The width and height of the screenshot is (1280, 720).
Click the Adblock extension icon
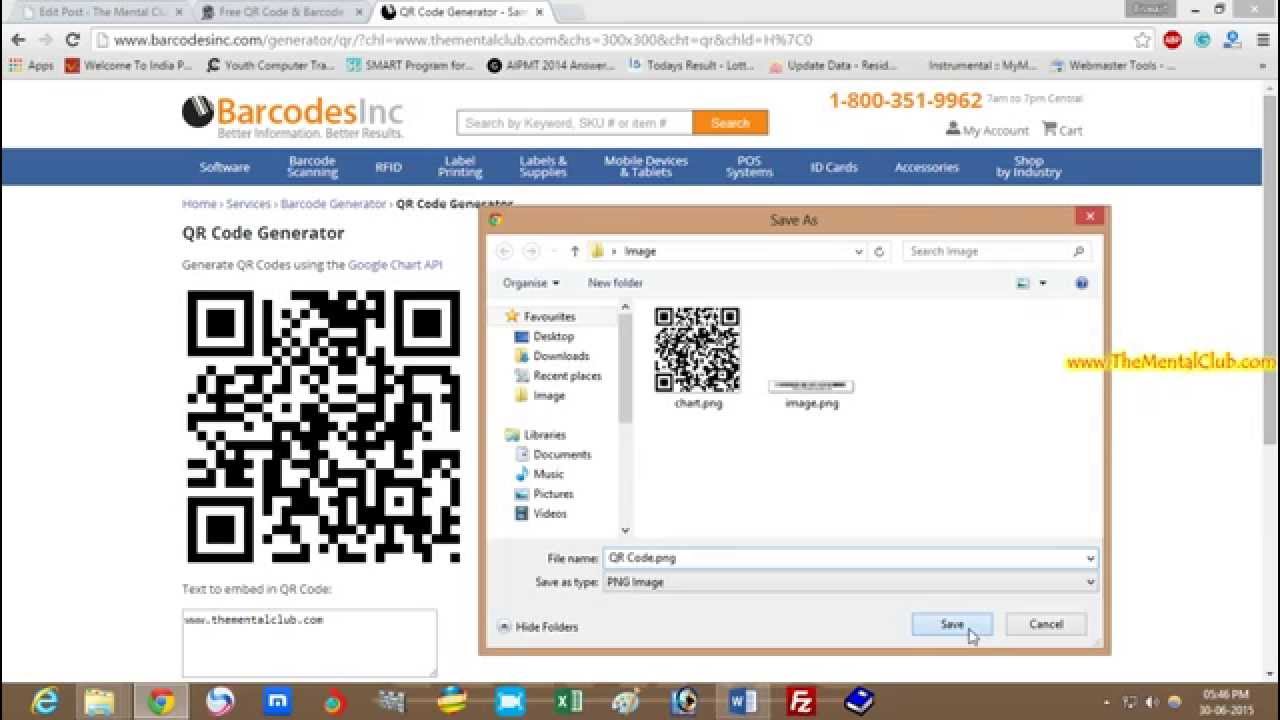[1173, 41]
